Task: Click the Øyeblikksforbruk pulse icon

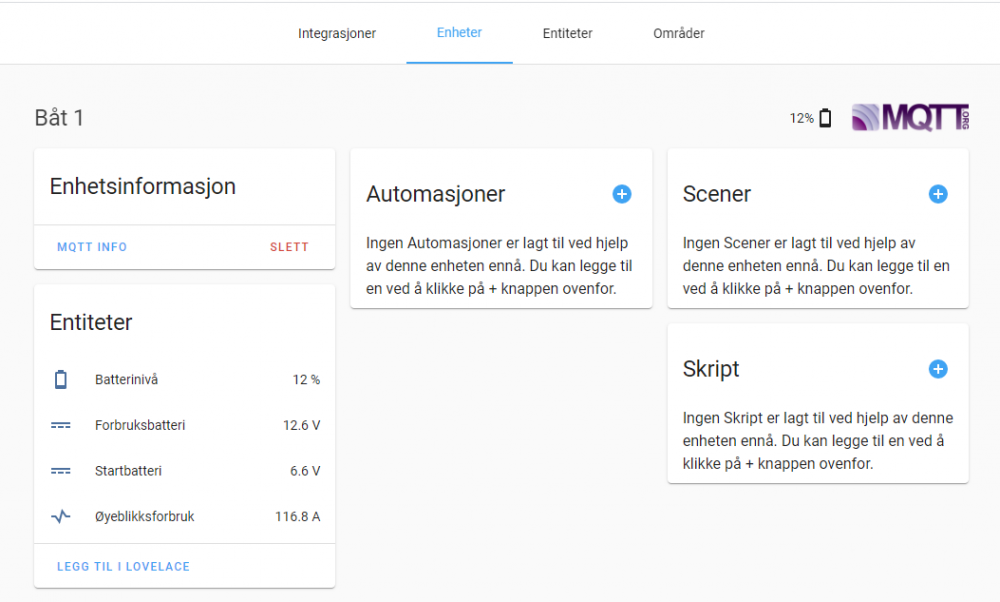Action: tap(61, 517)
